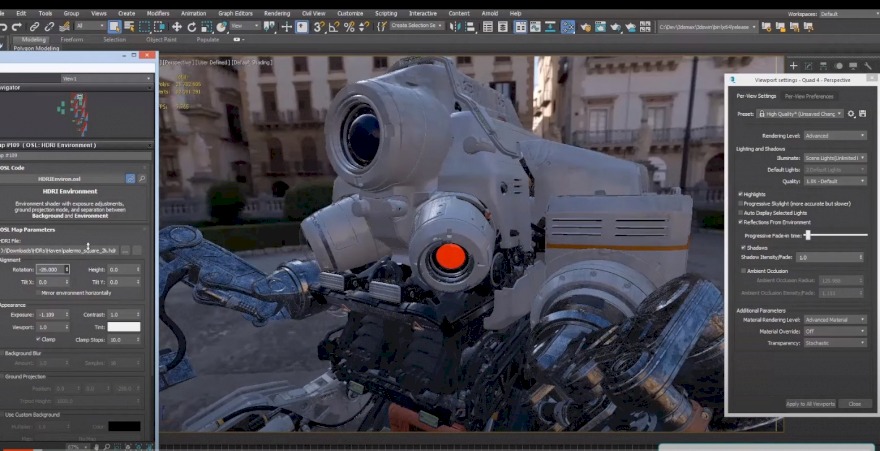The image size is (880, 451).
Task: Open the Rendering Level dropdown
Action: pos(835,135)
